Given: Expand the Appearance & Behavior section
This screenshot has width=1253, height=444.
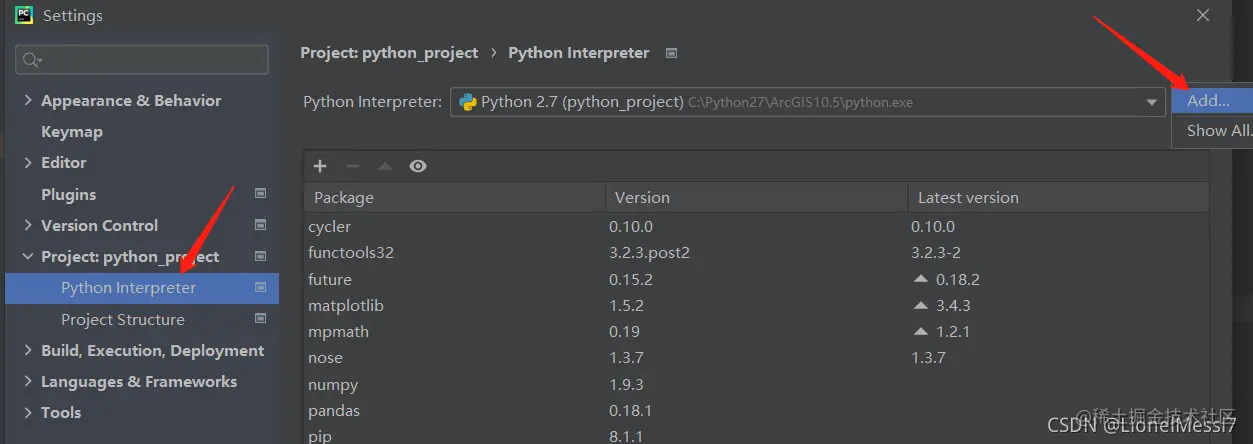Looking at the screenshot, I should pyautogui.click(x=28, y=100).
